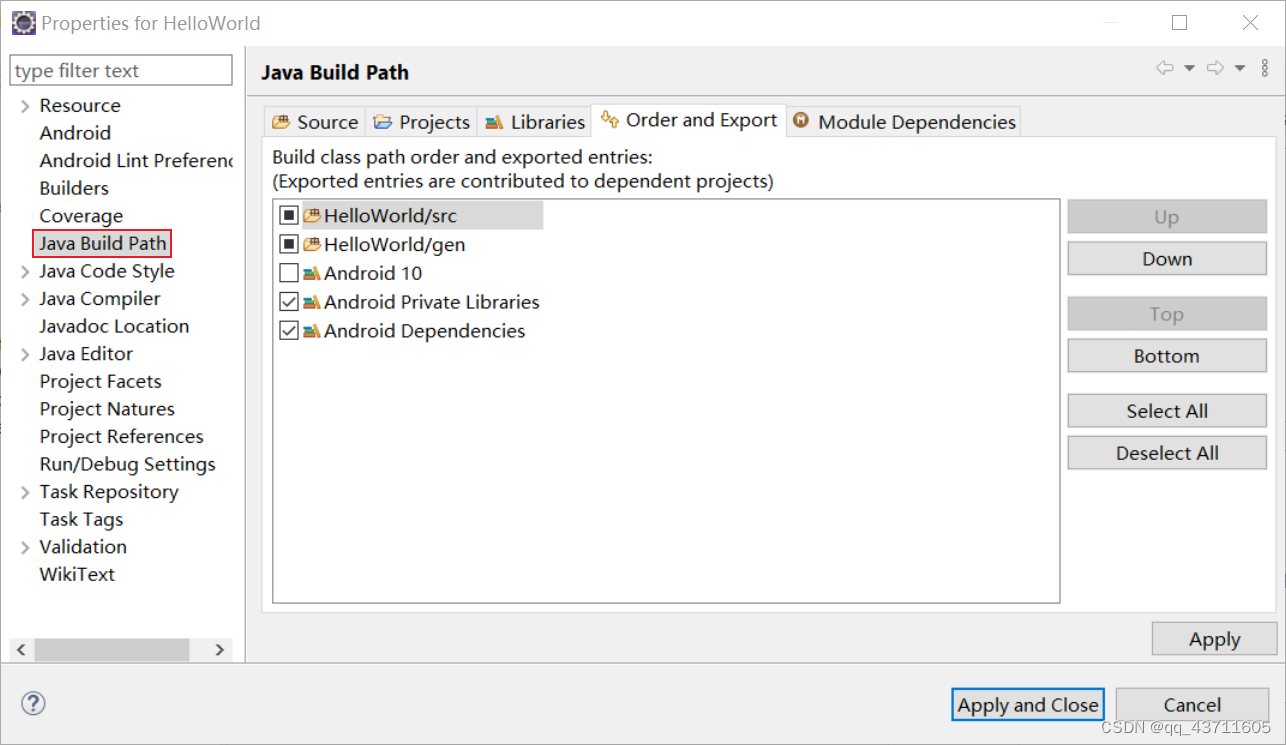Image resolution: width=1286 pixels, height=745 pixels.
Task: Click the Apply and Close button
Action: (x=1027, y=704)
